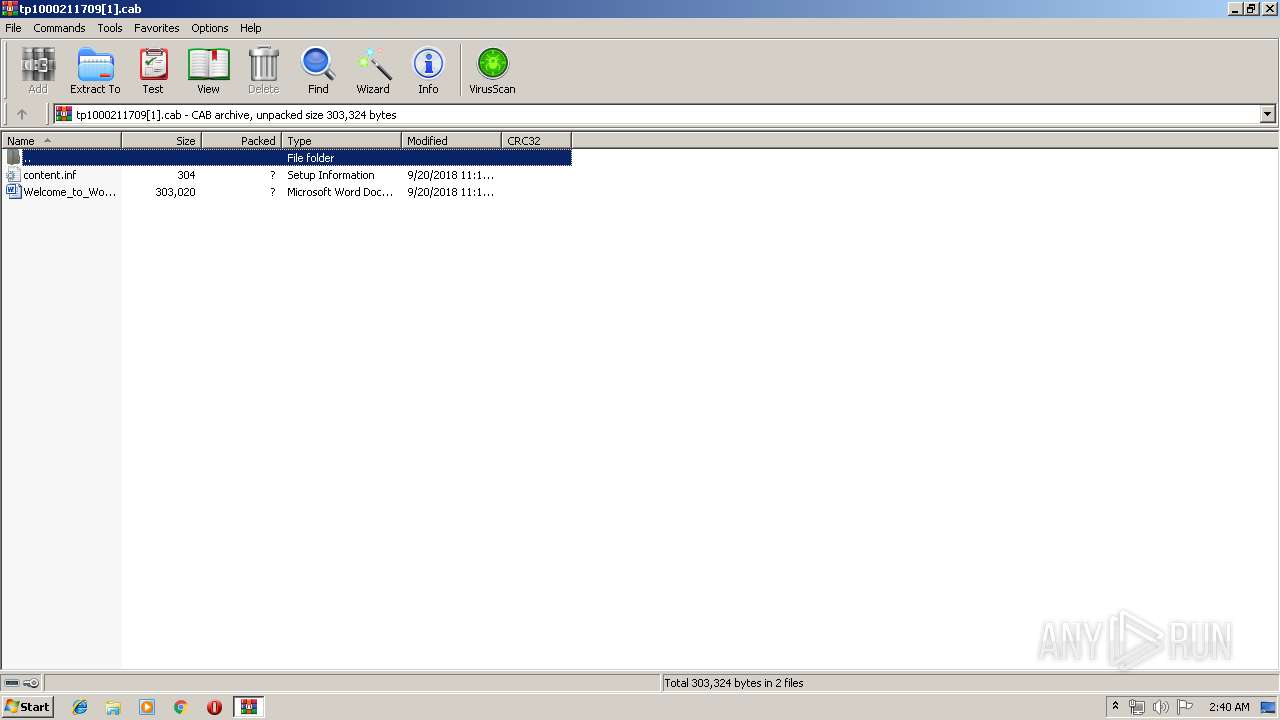Open the Commands menu
Screen dimensions: 1280x720
[59, 28]
